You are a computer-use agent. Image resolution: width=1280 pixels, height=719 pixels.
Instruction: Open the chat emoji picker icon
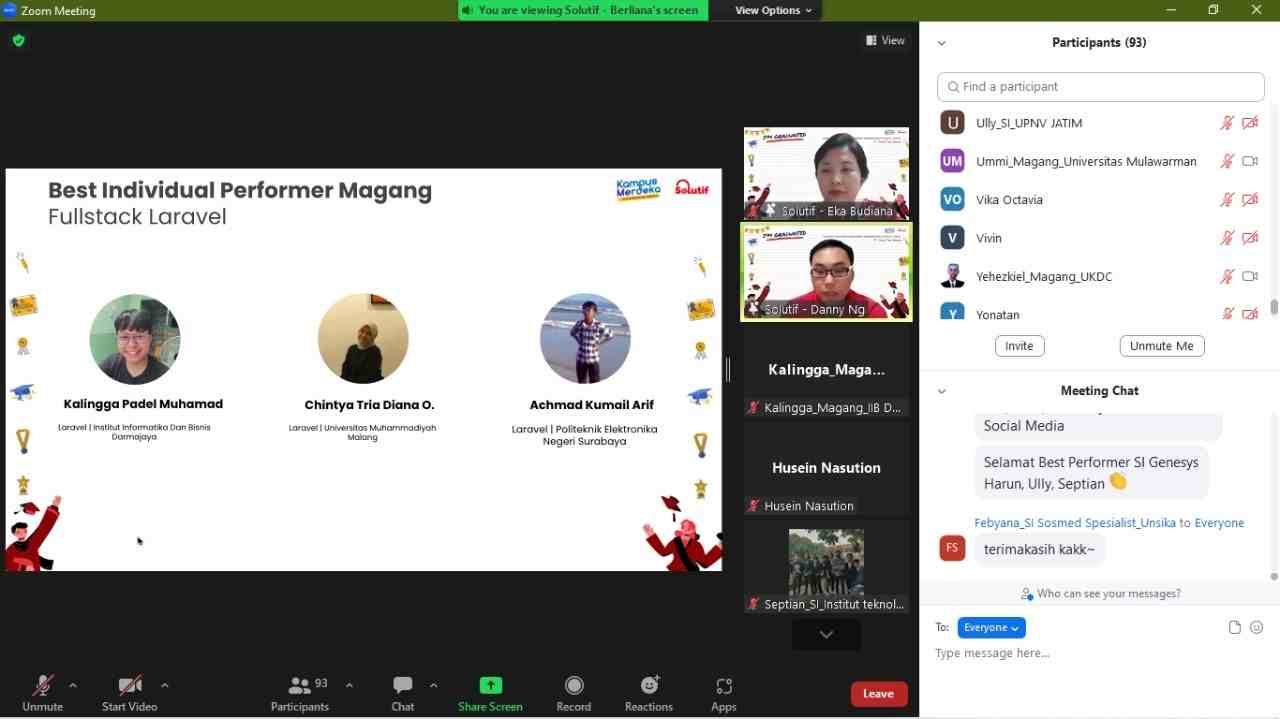1257,628
